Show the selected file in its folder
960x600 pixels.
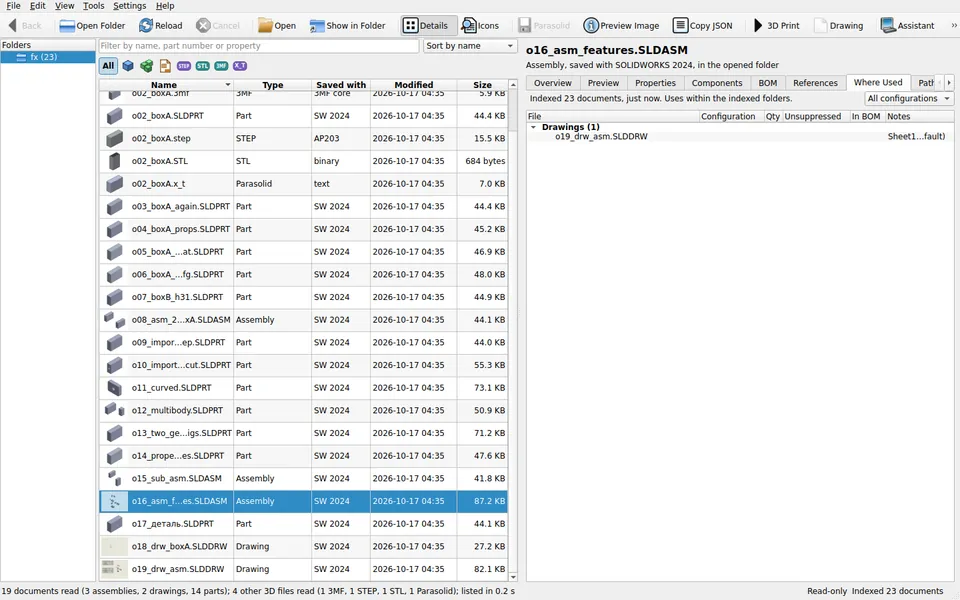[x=347, y=26]
